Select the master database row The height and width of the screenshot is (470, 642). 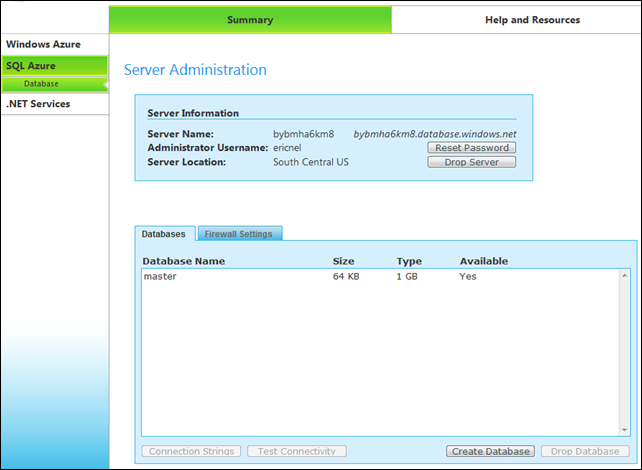coord(381,276)
